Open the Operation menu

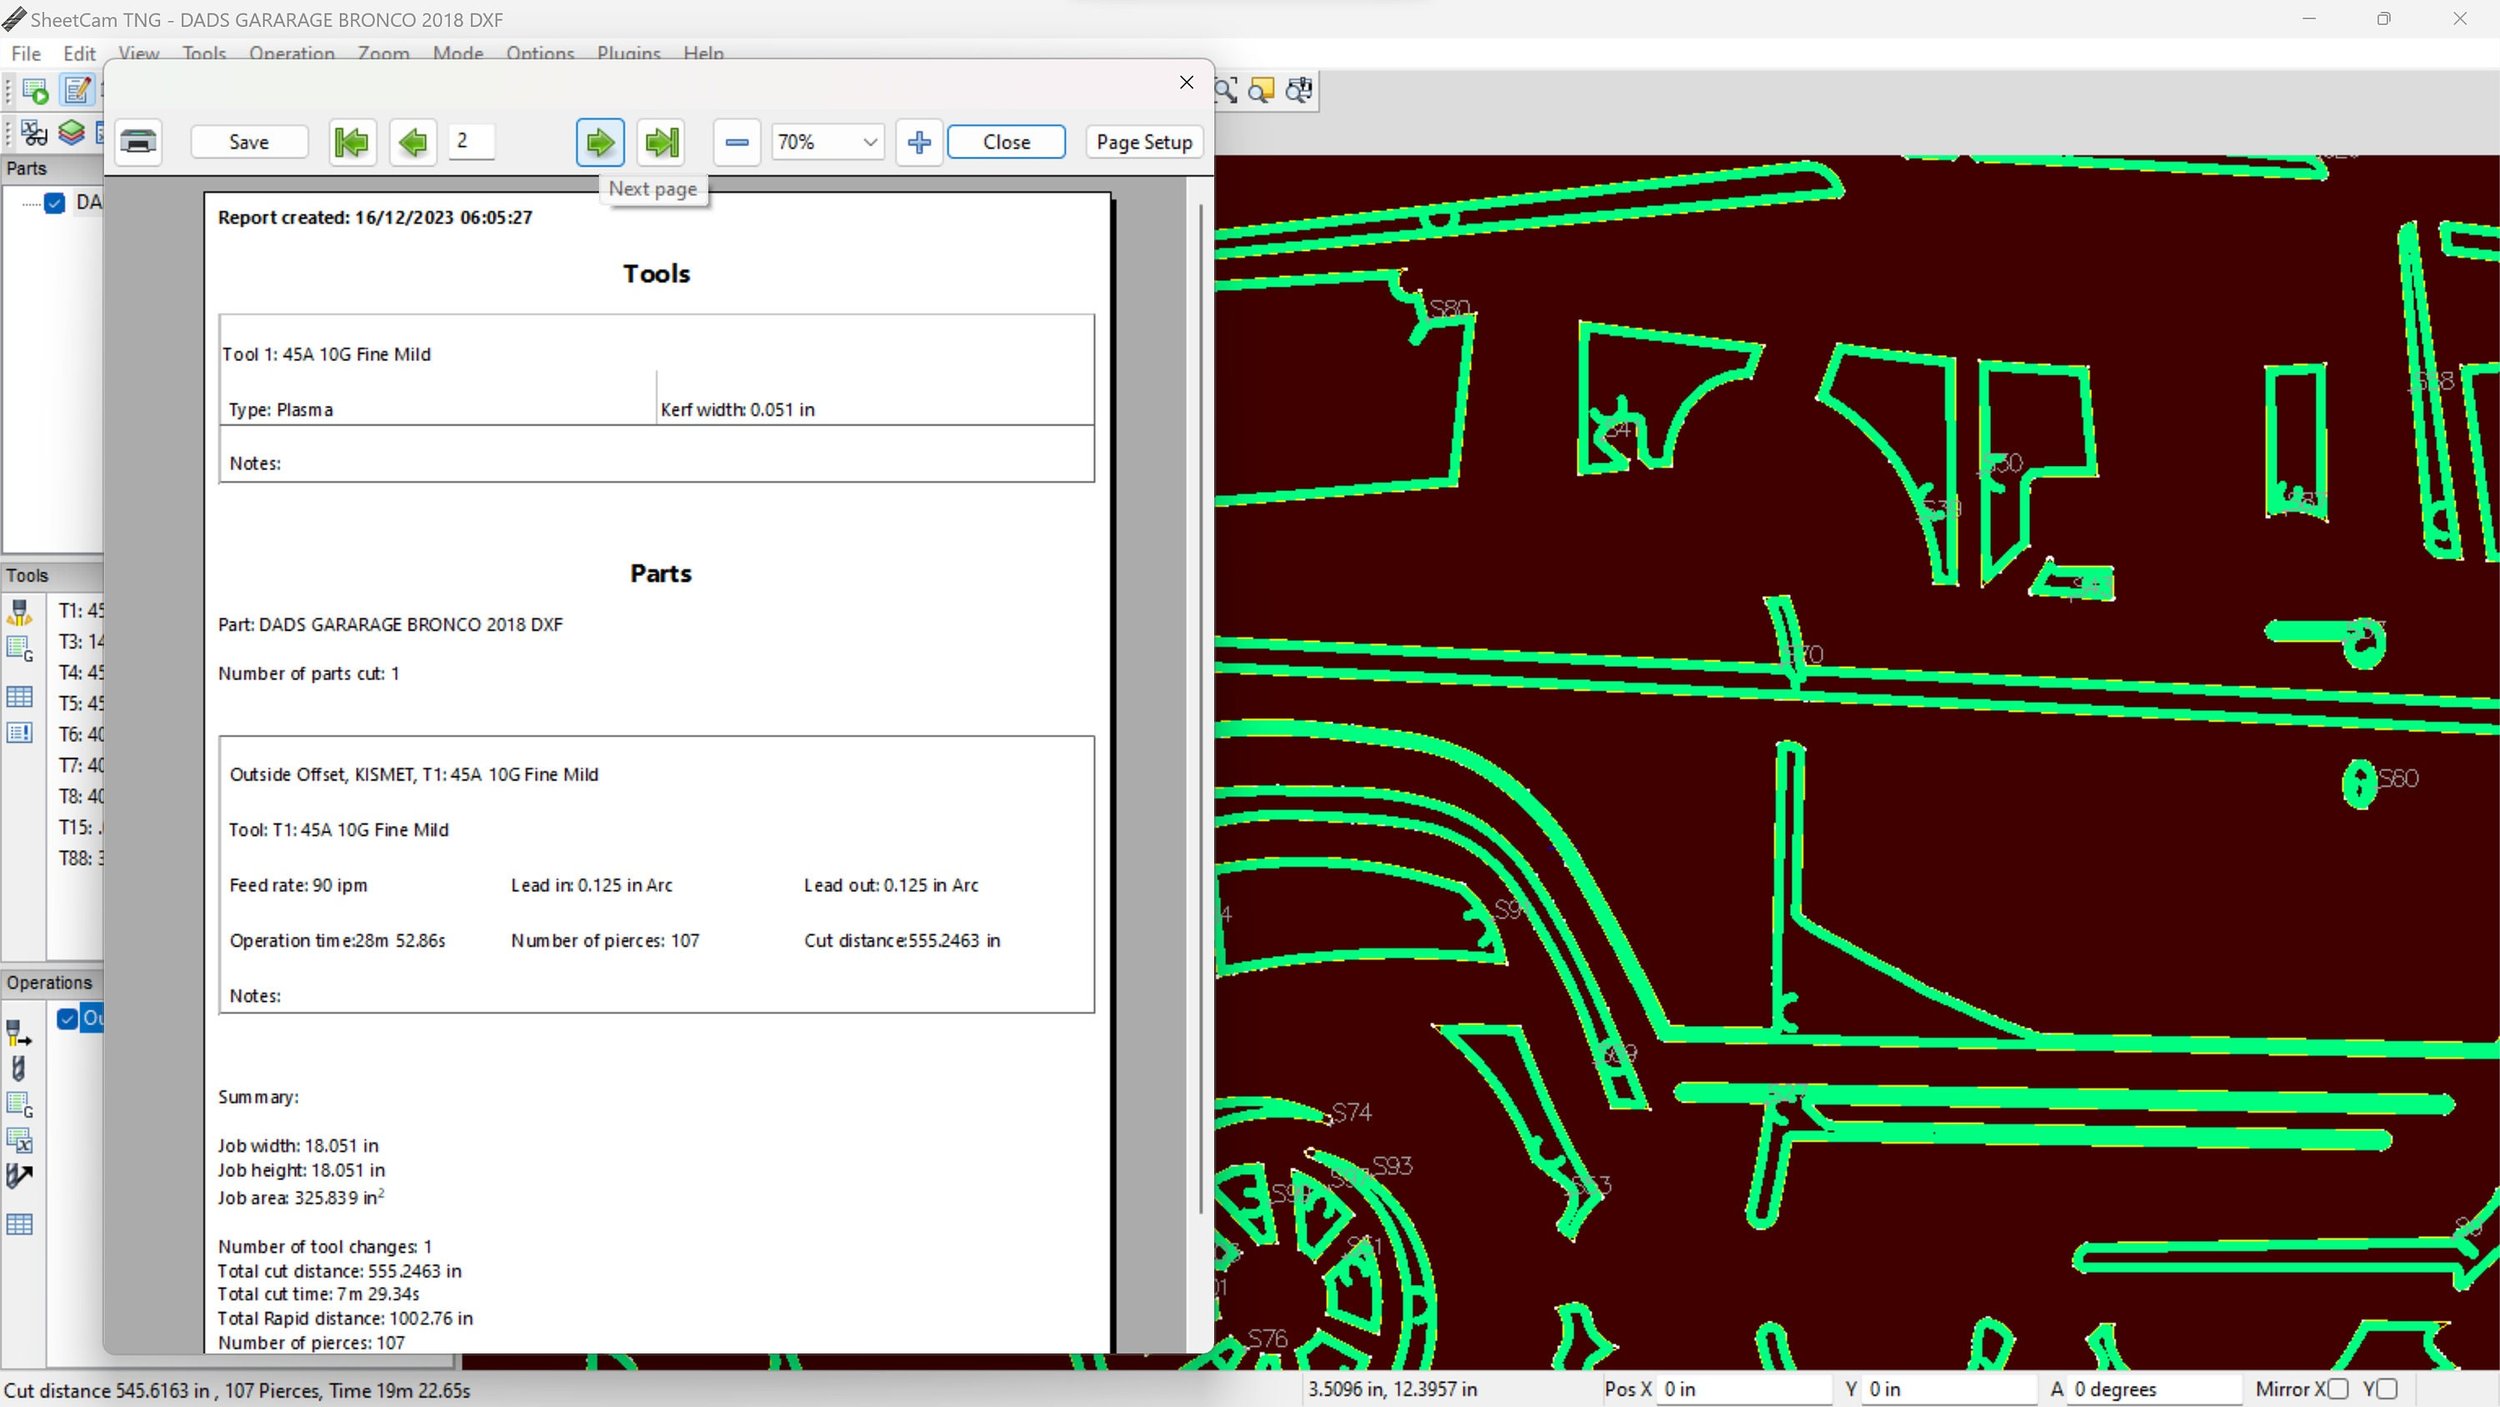[x=292, y=53]
